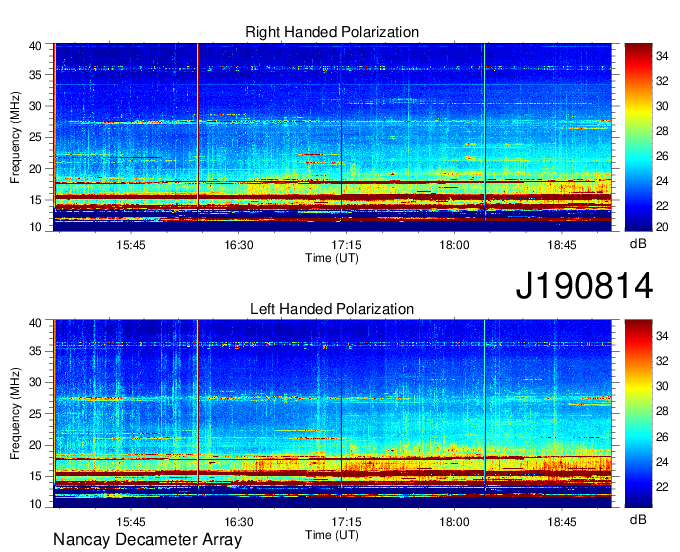Click the 30 MHz tick on Left Handed plot

[36, 382]
